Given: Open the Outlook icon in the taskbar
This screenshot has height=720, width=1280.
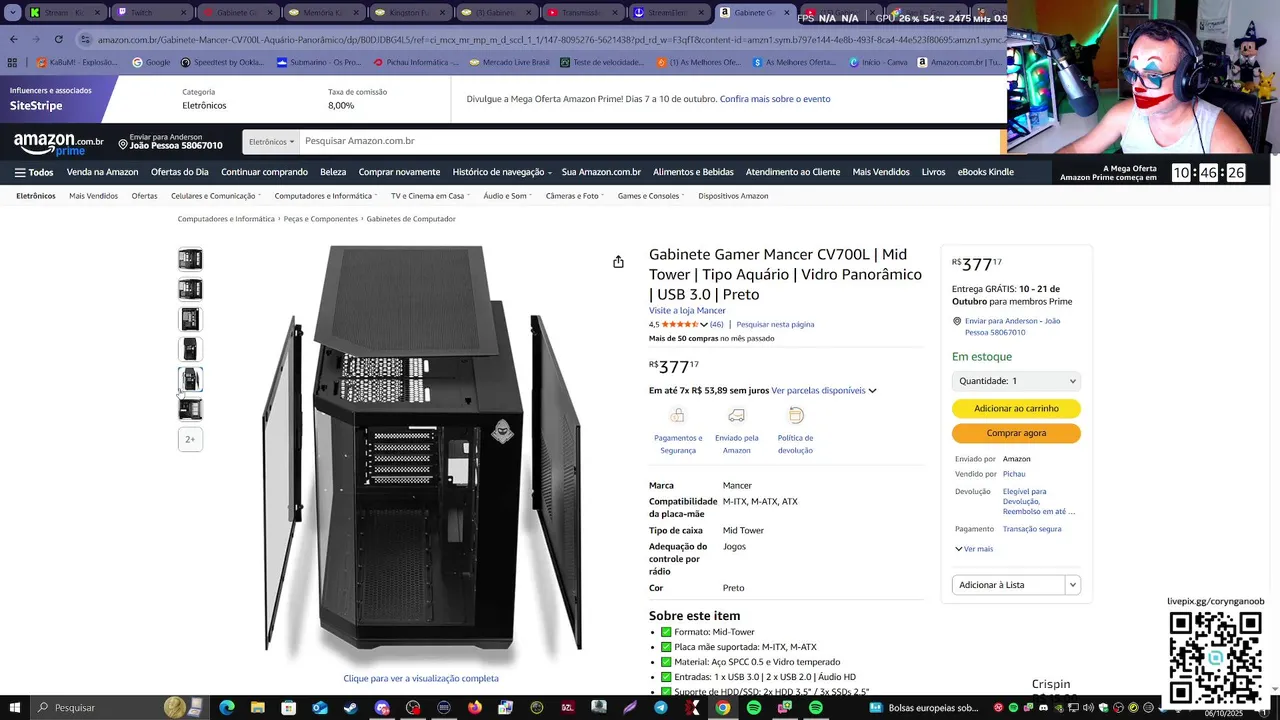Looking at the screenshot, I should click(x=320, y=707).
